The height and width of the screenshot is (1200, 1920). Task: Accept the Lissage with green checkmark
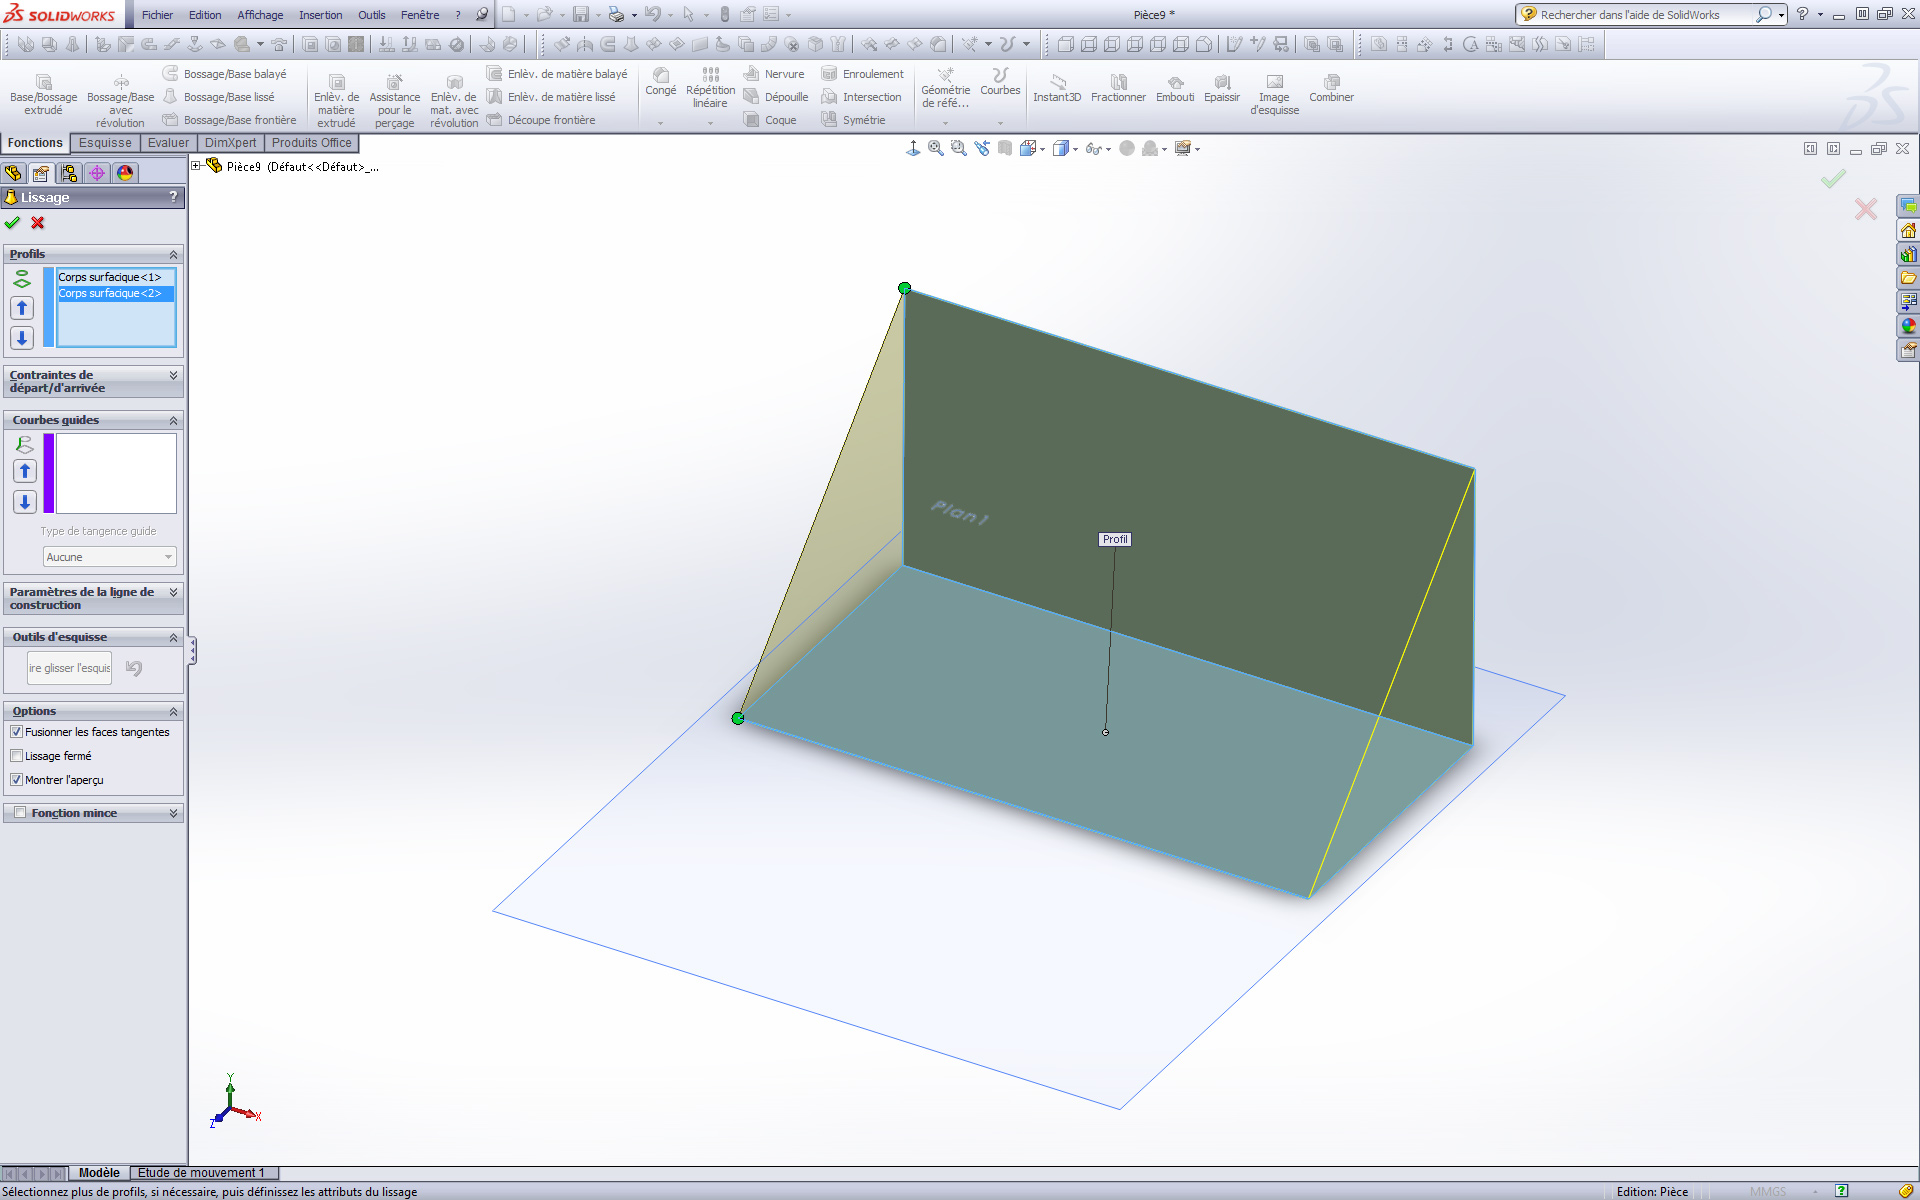coord(13,223)
